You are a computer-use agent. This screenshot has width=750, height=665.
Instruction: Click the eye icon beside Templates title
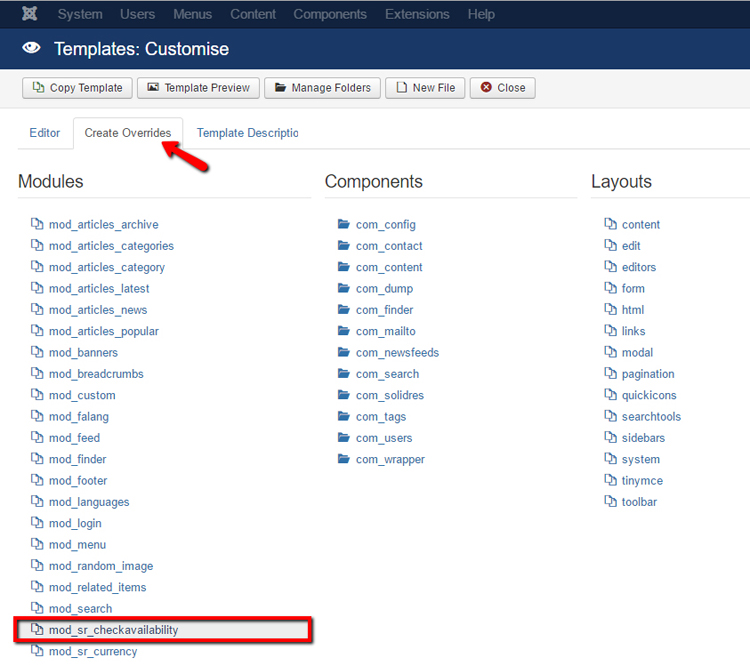coord(32,48)
